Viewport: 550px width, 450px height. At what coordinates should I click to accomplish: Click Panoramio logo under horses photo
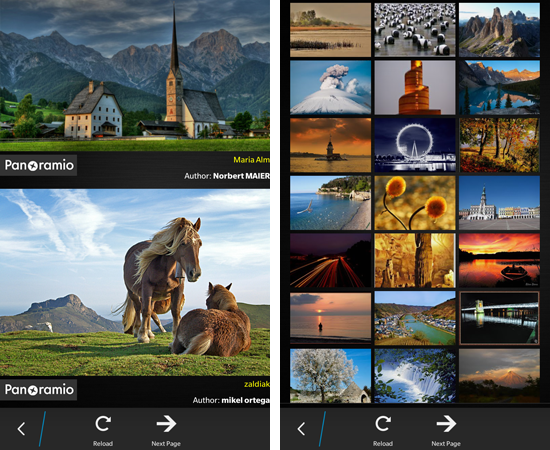[39, 390]
